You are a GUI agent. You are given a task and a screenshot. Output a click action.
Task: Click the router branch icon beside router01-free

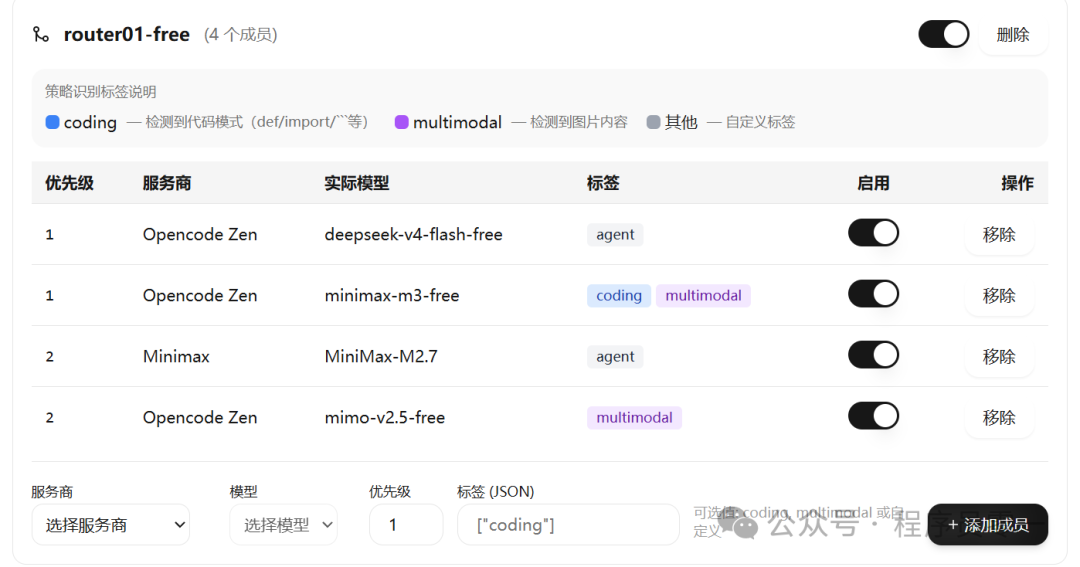coord(41,34)
